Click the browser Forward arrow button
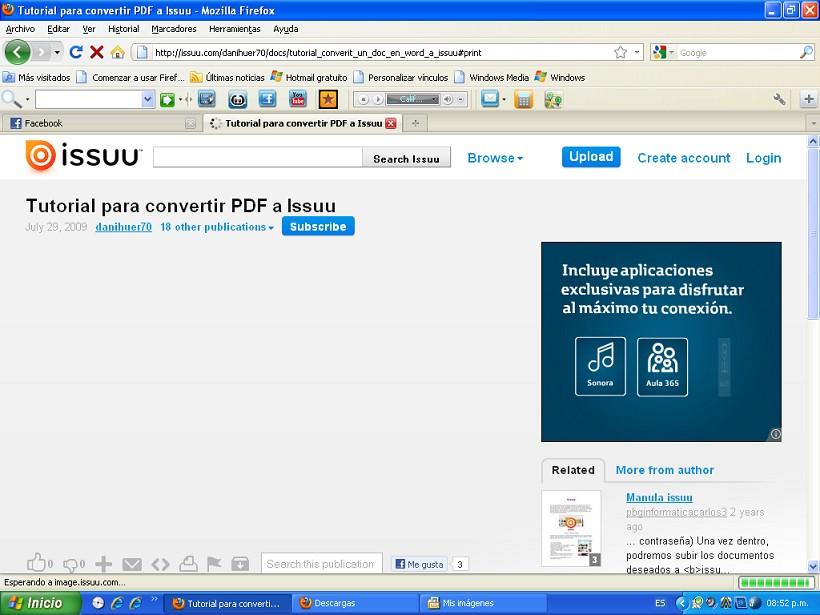820x615 pixels. pyautogui.click(x=41, y=52)
